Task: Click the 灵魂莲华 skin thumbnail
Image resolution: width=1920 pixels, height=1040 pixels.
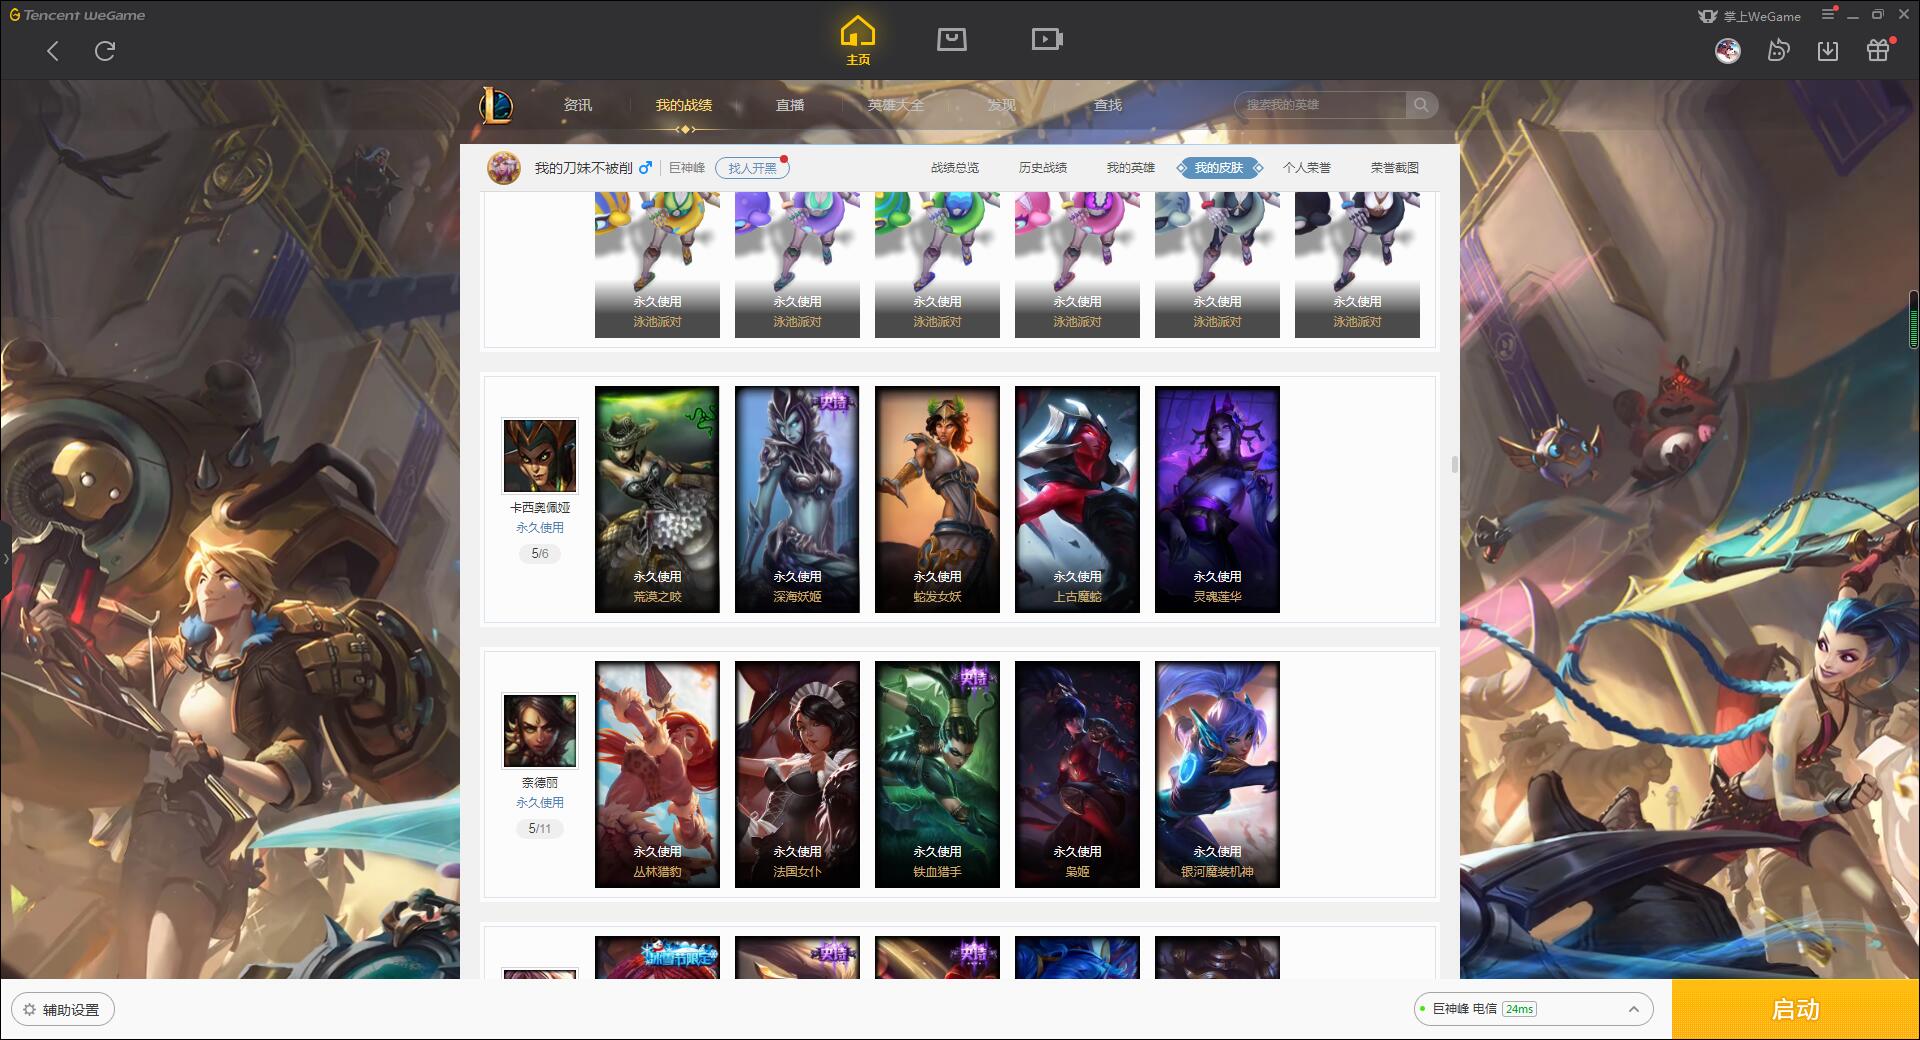Action: [x=1217, y=499]
